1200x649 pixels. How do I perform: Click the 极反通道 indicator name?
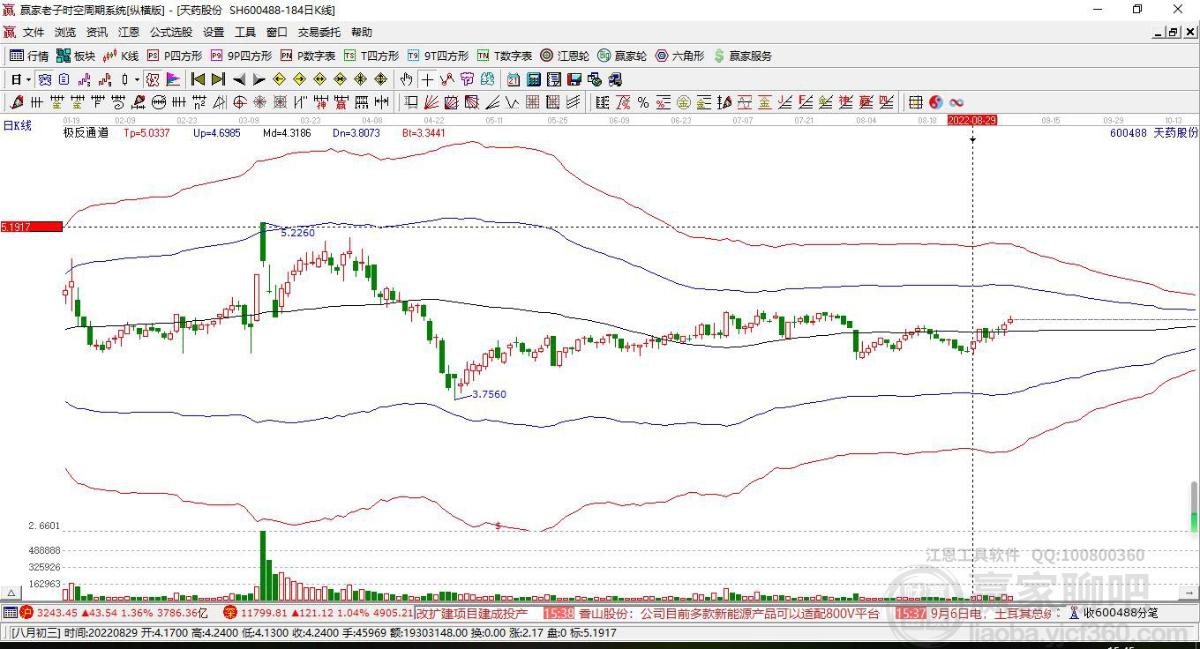(85, 132)
